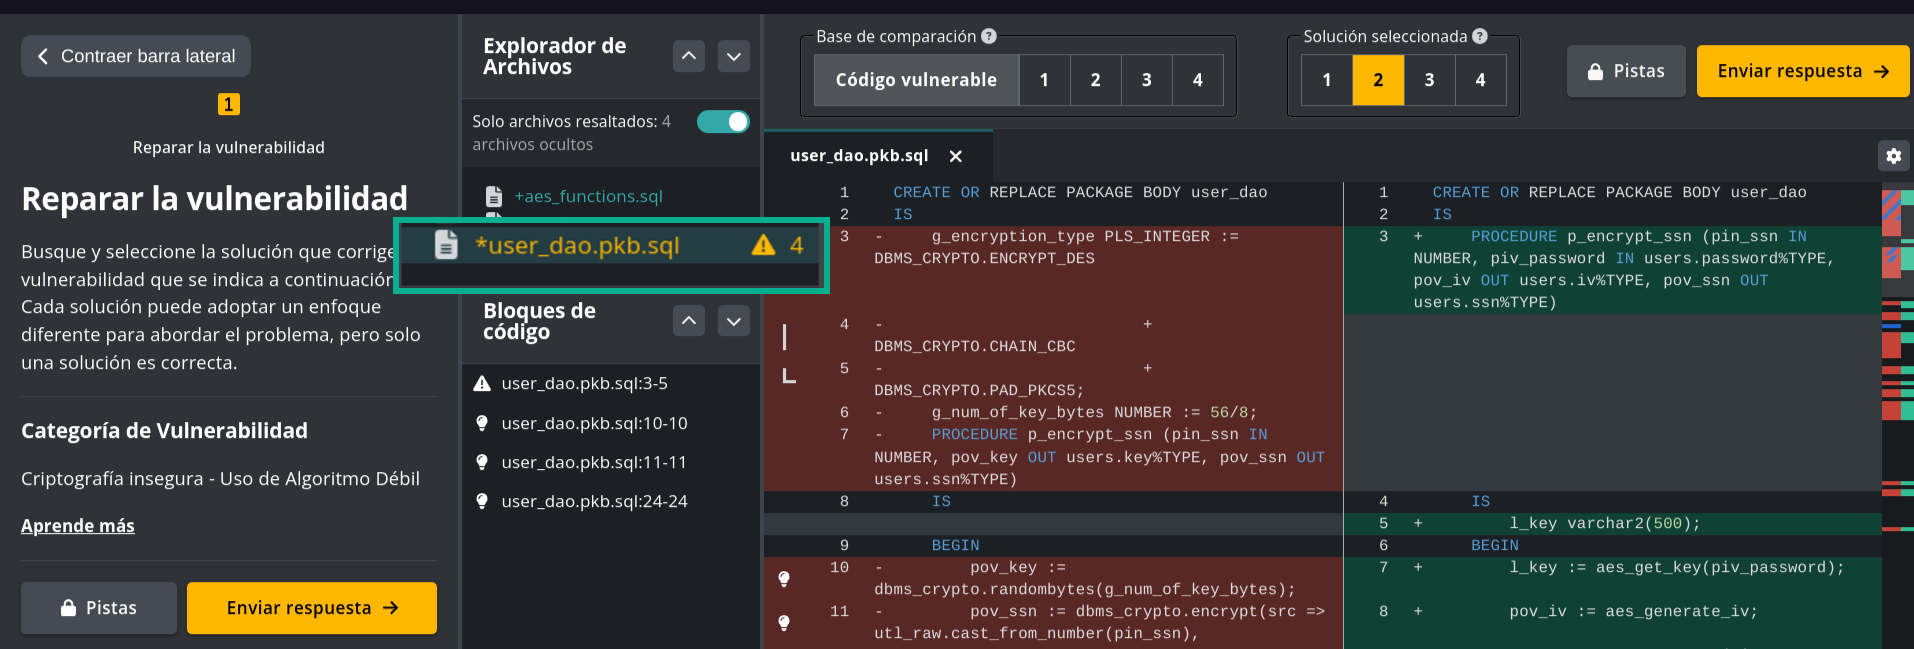Viewport: 1914px width, 649px height.
Task: Click the aes_functions.sql file icon
Action: tap(493, 196)
